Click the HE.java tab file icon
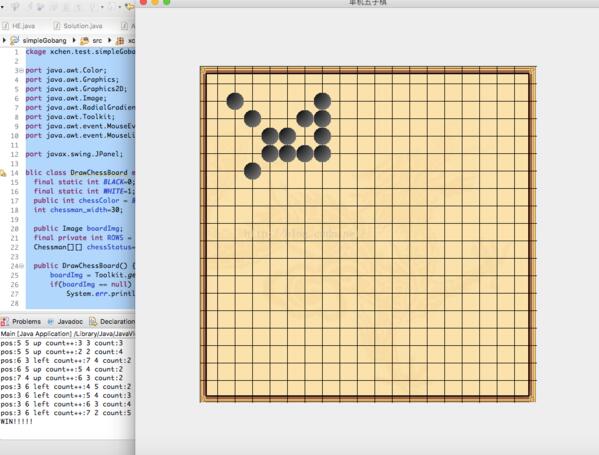Image resolution: width=599 pixels, height=455 pixels. (5, 26)
